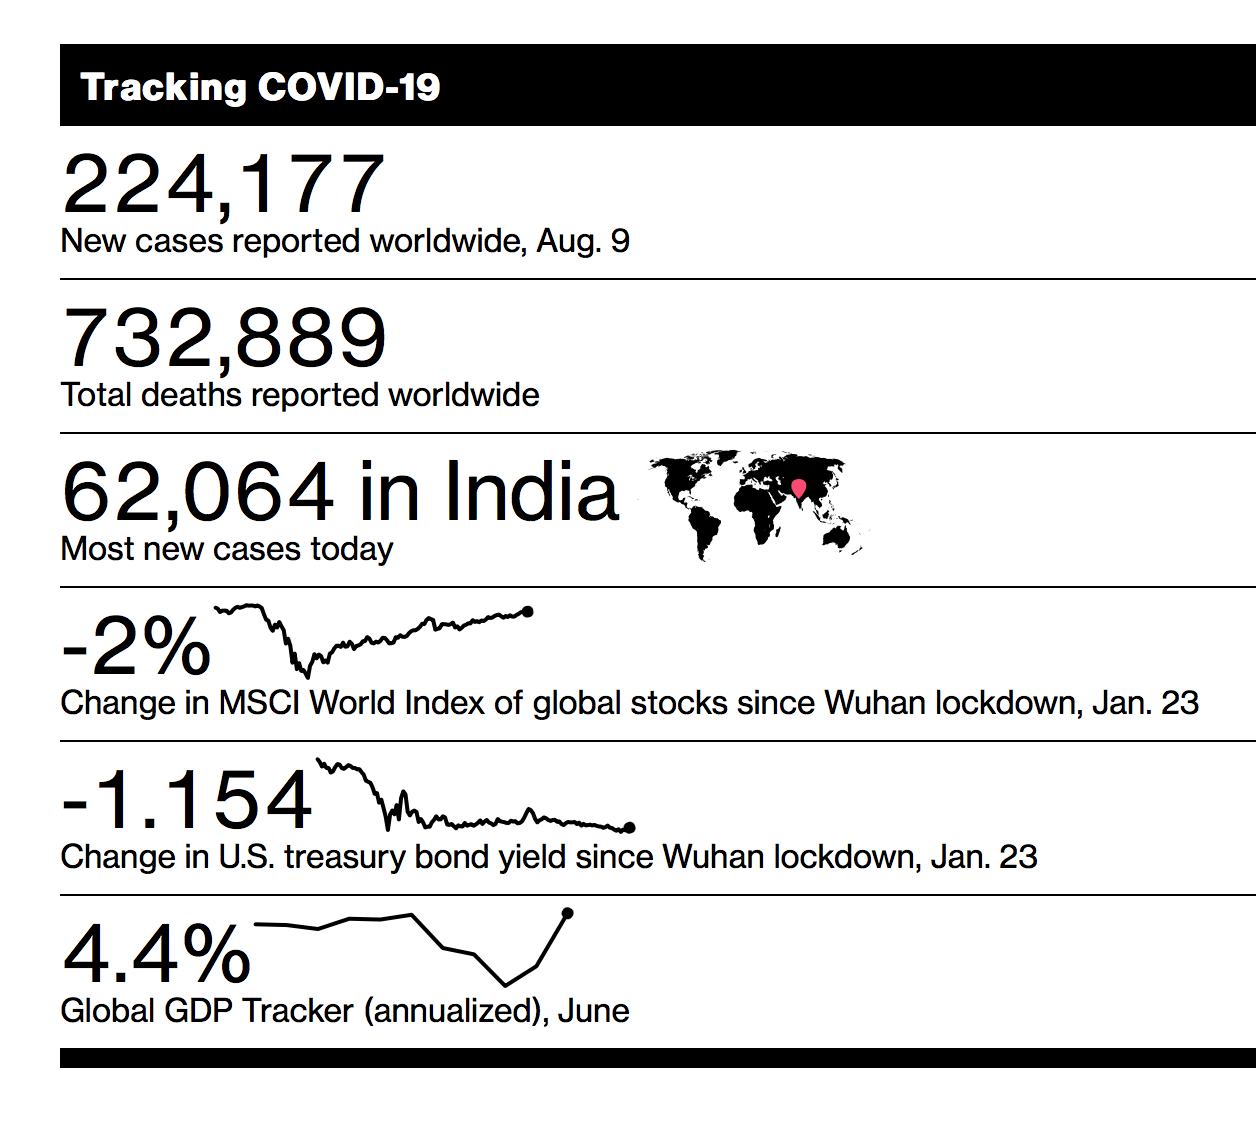1256x1126 pixels.
Task: Click the New cases reported worldwide caption
Action: (345, 241)
